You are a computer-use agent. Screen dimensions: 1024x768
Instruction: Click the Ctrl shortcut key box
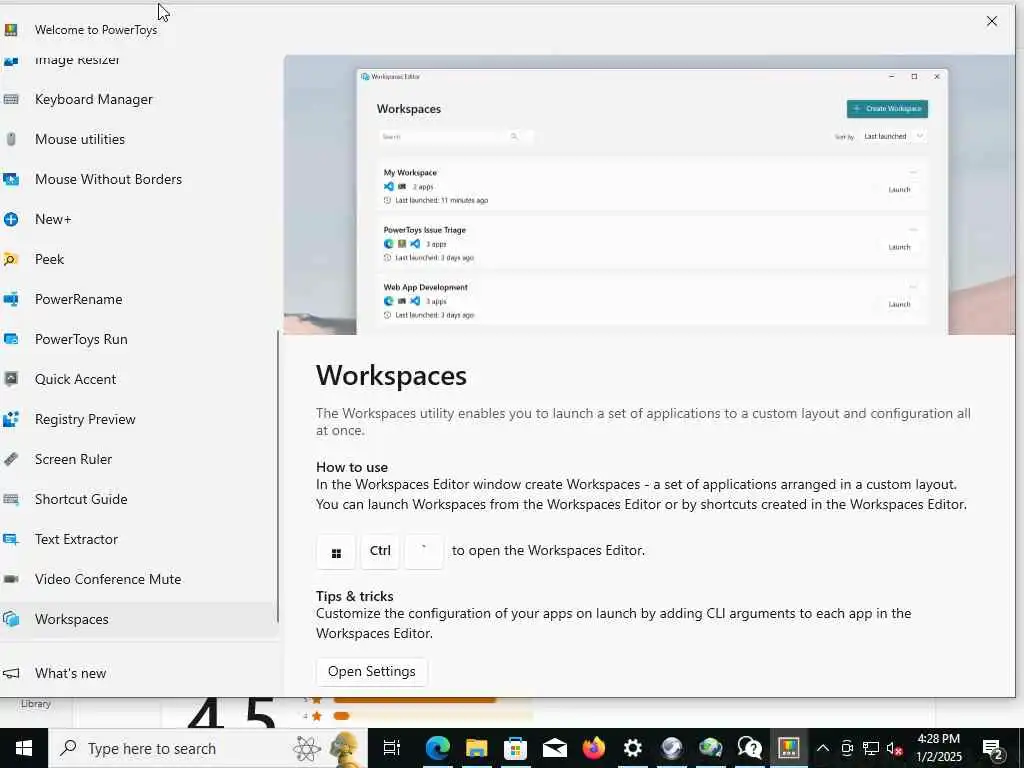pos(380,551)
